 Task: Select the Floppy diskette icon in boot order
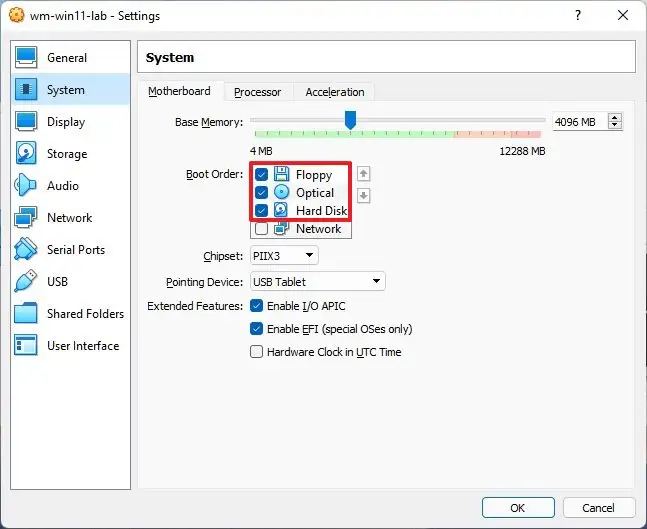281,174
